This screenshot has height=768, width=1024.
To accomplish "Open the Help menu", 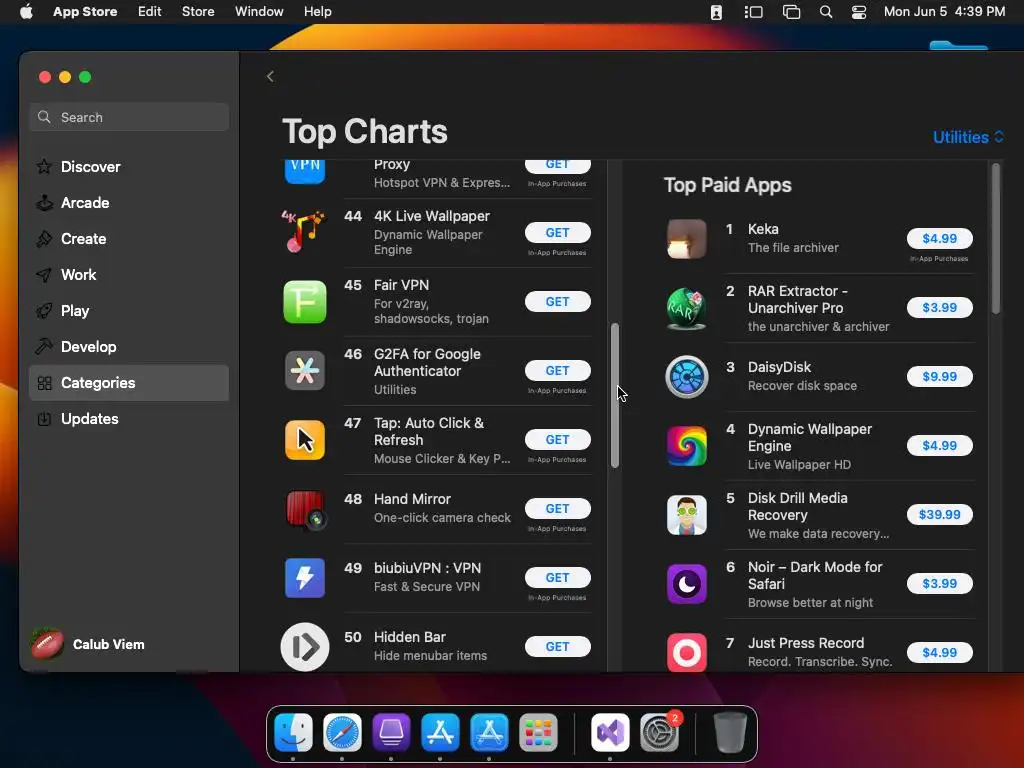I will click(x=317, y=12).
